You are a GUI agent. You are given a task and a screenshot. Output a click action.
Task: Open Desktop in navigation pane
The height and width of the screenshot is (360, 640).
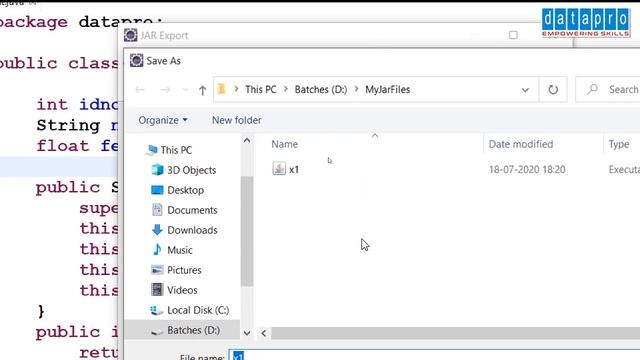185,190
